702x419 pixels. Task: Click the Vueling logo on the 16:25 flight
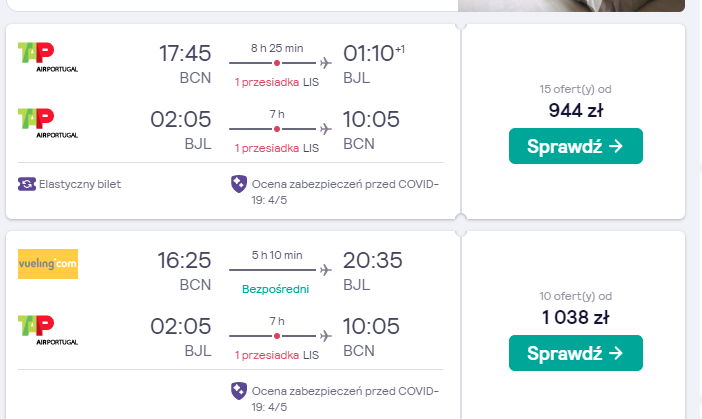click(x=48, y=264)
